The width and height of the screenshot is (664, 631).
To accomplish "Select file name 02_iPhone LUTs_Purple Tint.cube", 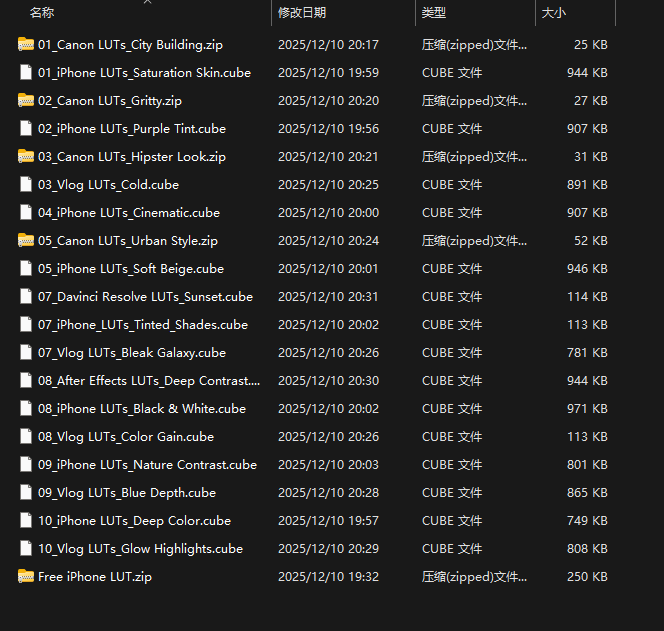I will [x=132, y=129].
